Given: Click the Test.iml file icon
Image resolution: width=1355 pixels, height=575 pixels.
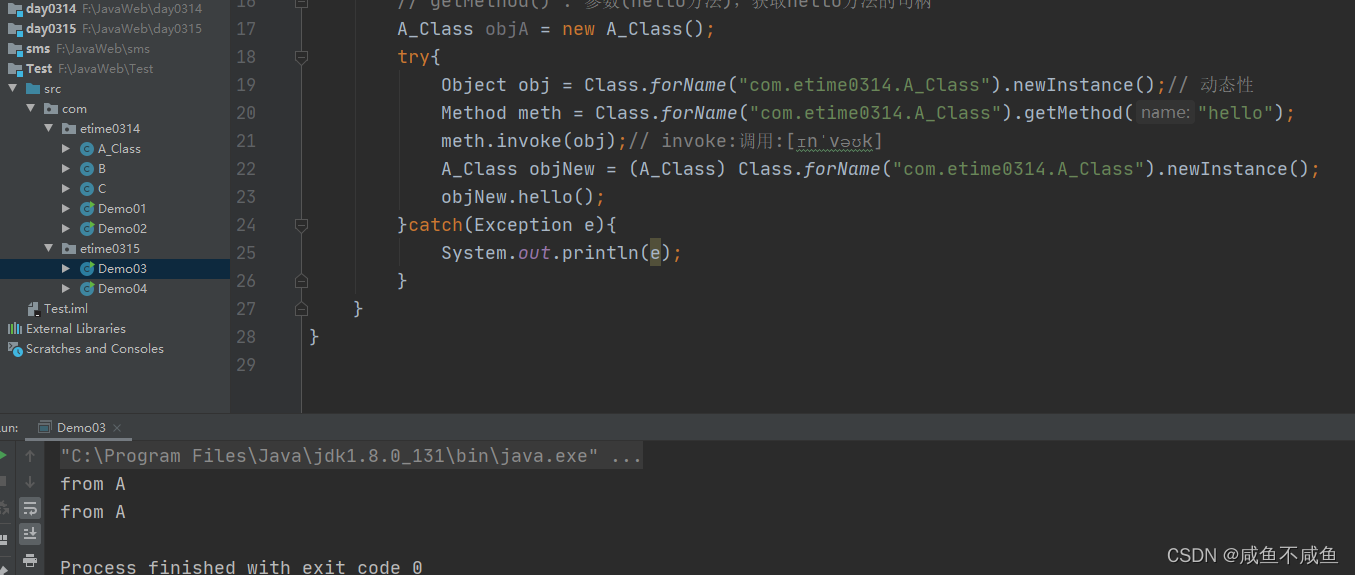Looking at the screenshot, I should (33, 309).
